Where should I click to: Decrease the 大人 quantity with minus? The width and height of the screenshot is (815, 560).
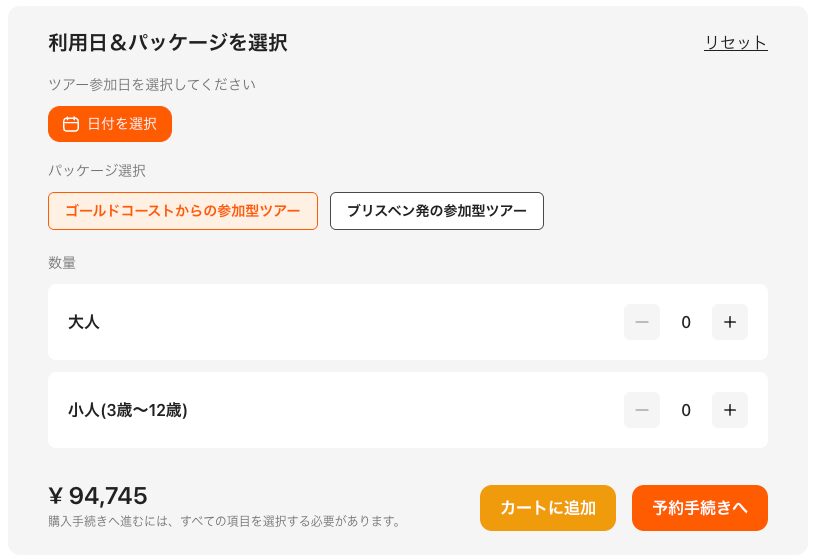(x=642, y=322)
